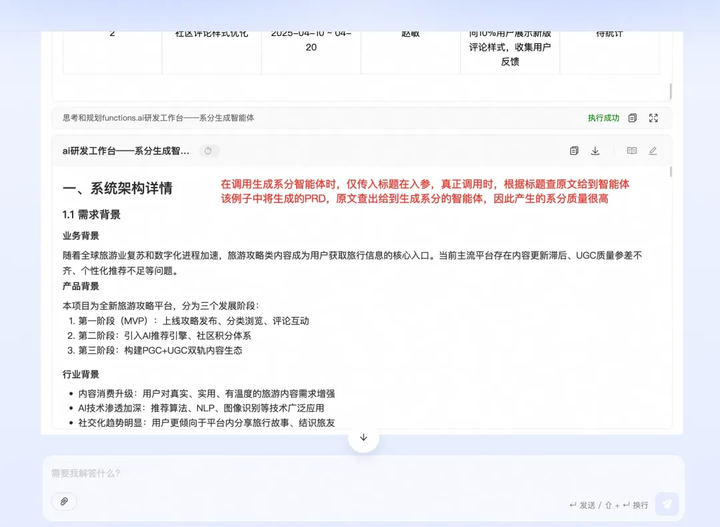720x527 pixels.
Task: Click the 执行成功 status label
Action: 603,118
